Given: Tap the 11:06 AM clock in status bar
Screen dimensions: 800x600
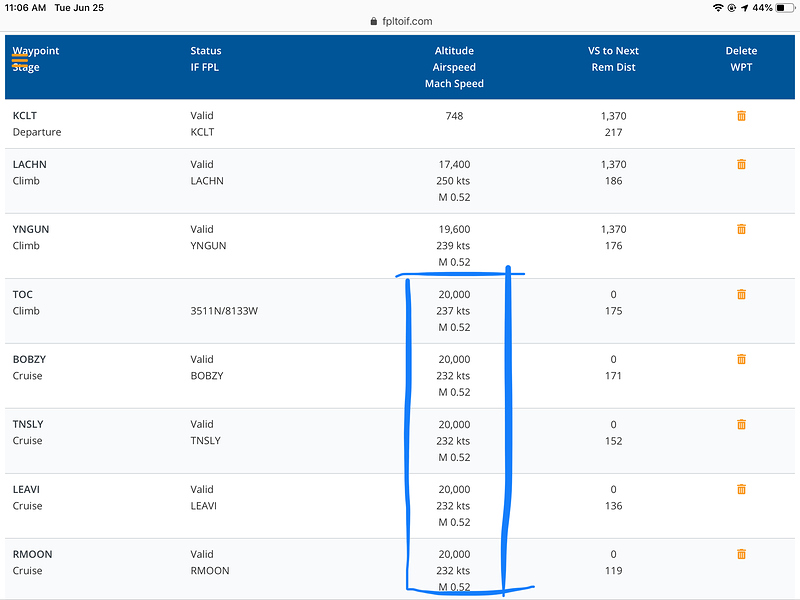Looking at the screenshot, I should point(25,8).
